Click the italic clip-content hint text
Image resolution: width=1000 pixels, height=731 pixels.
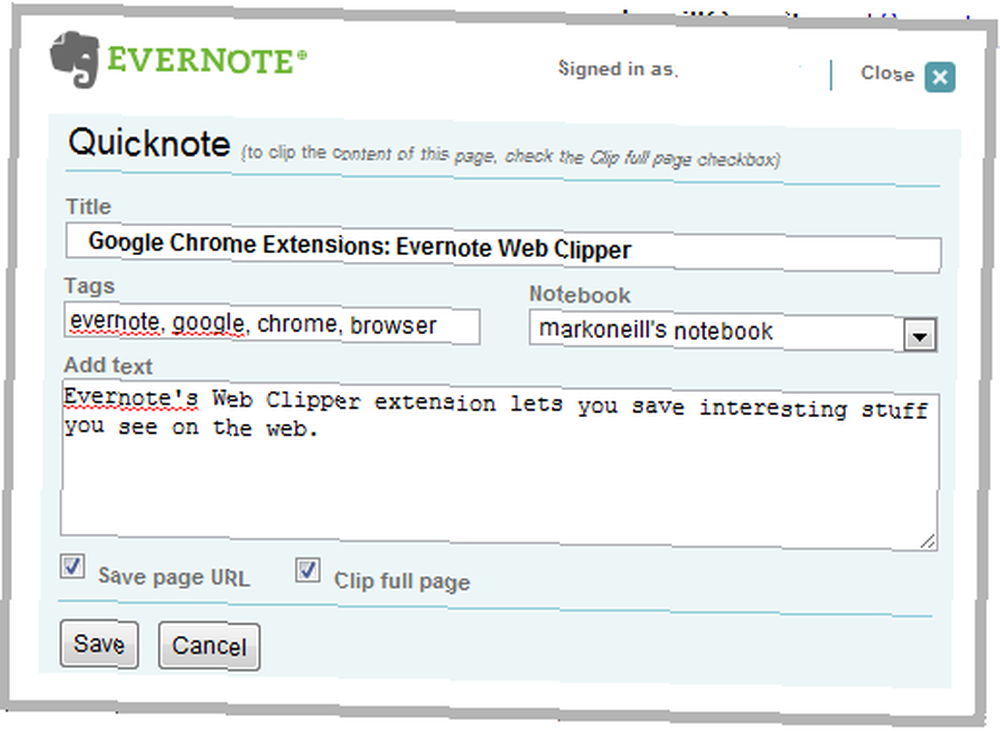510,156
